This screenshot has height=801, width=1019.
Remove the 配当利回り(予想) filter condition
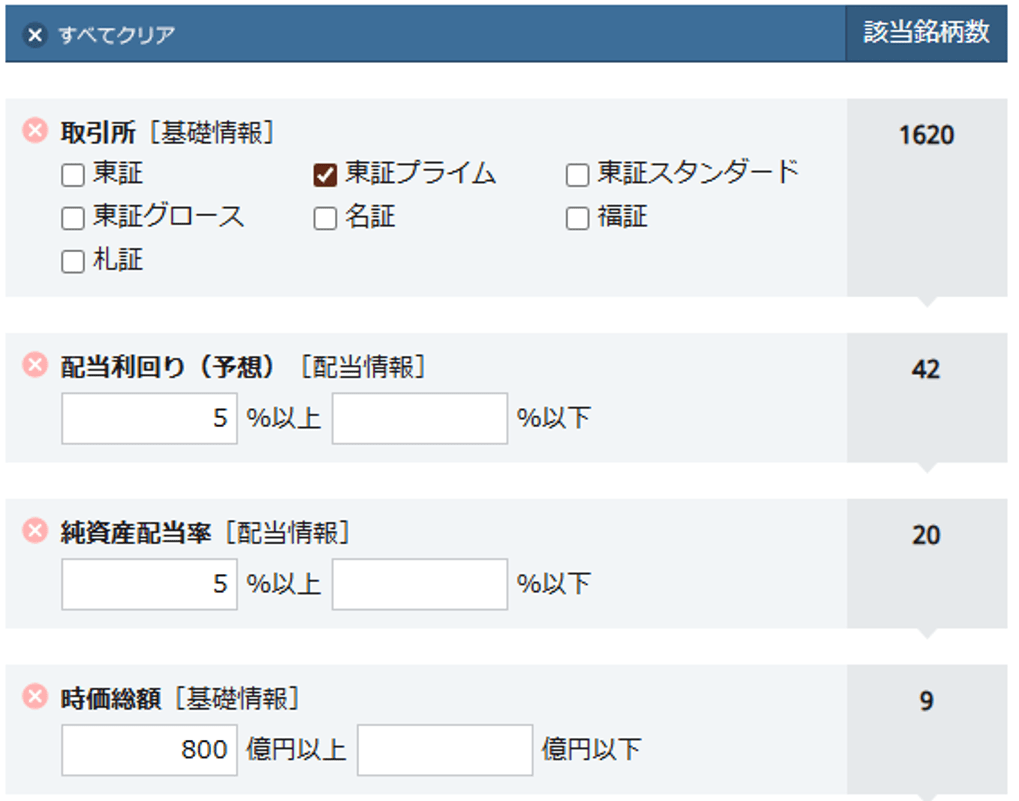pyautogui.click(x=35, y=366)
